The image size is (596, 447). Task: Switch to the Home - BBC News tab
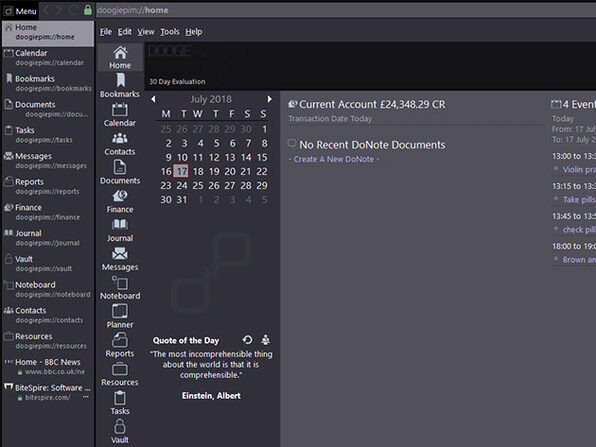pyautogui.click(x=48, y=367)
